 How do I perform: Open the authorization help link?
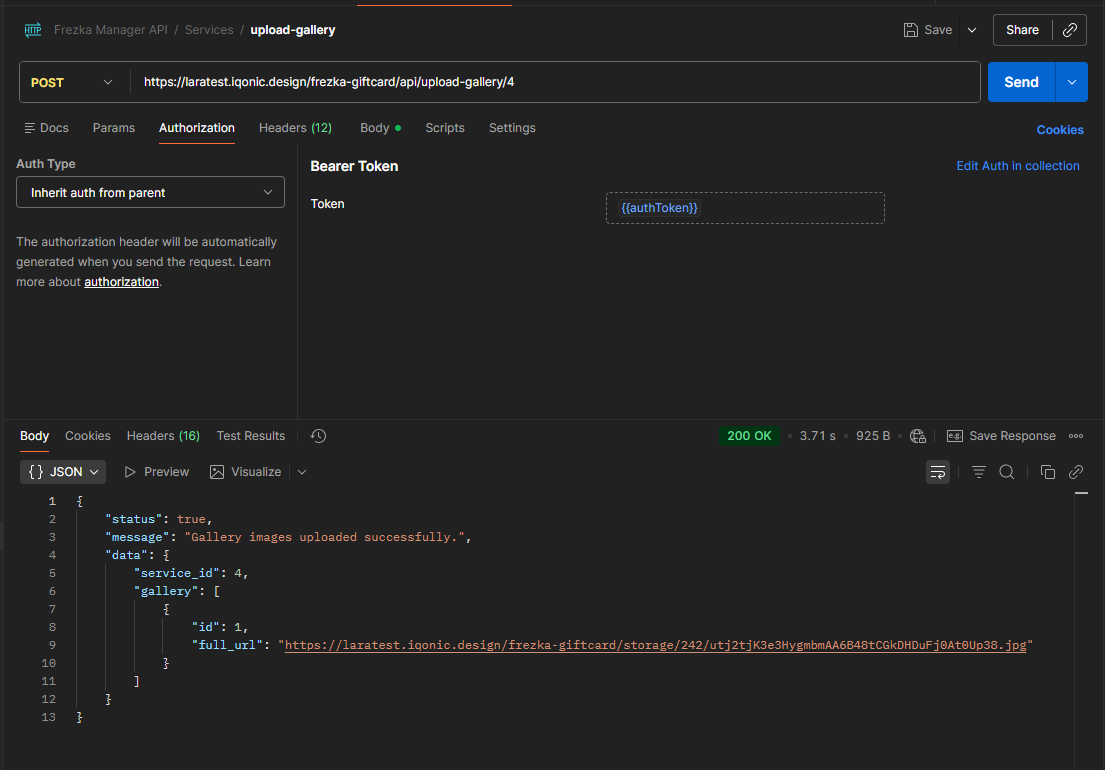tap(121, 282)
